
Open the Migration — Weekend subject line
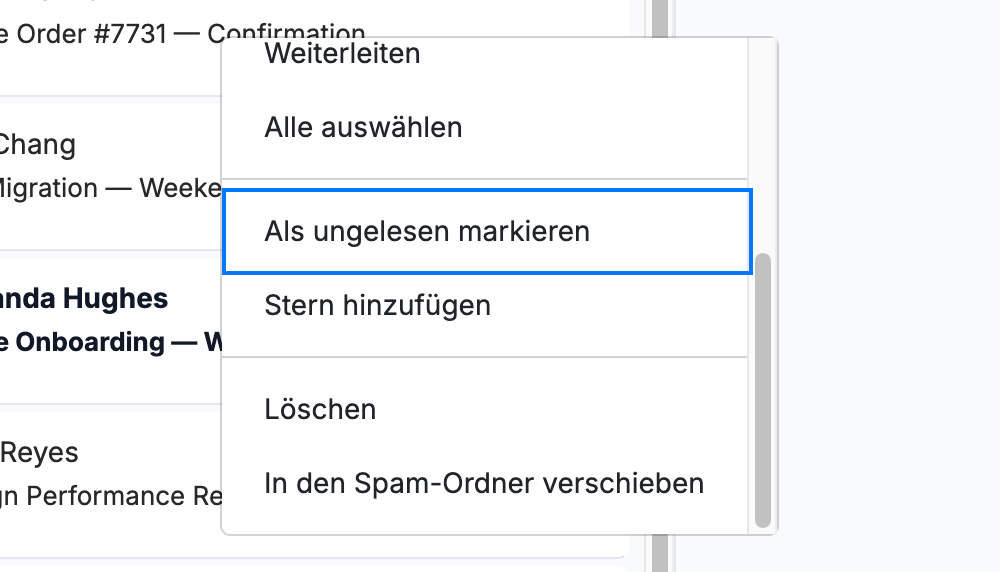[x=110, y=189]
